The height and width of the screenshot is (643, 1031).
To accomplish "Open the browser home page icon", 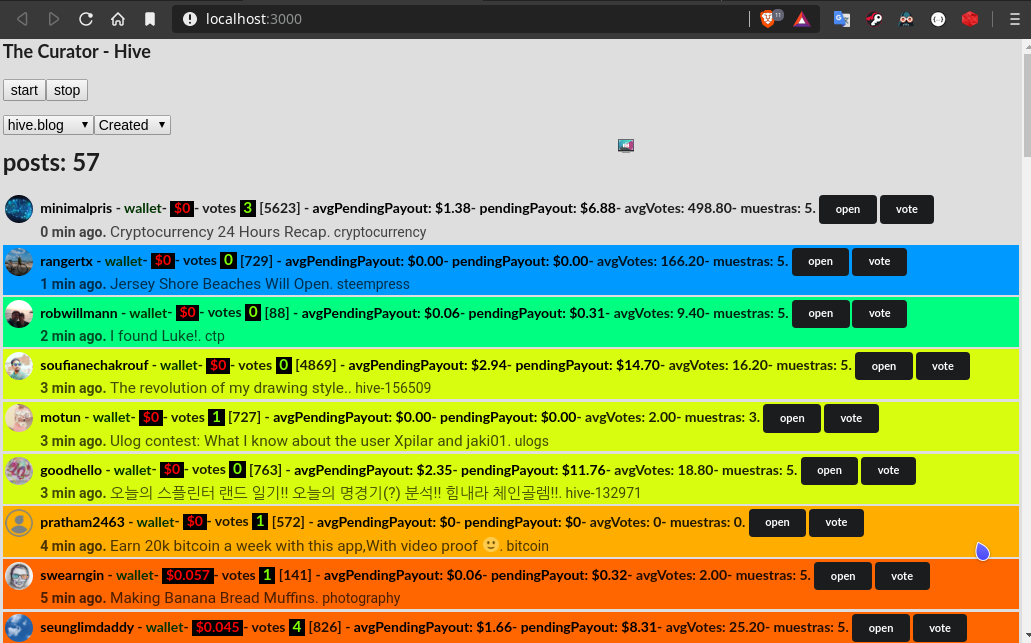I will (x=118, y=19).
